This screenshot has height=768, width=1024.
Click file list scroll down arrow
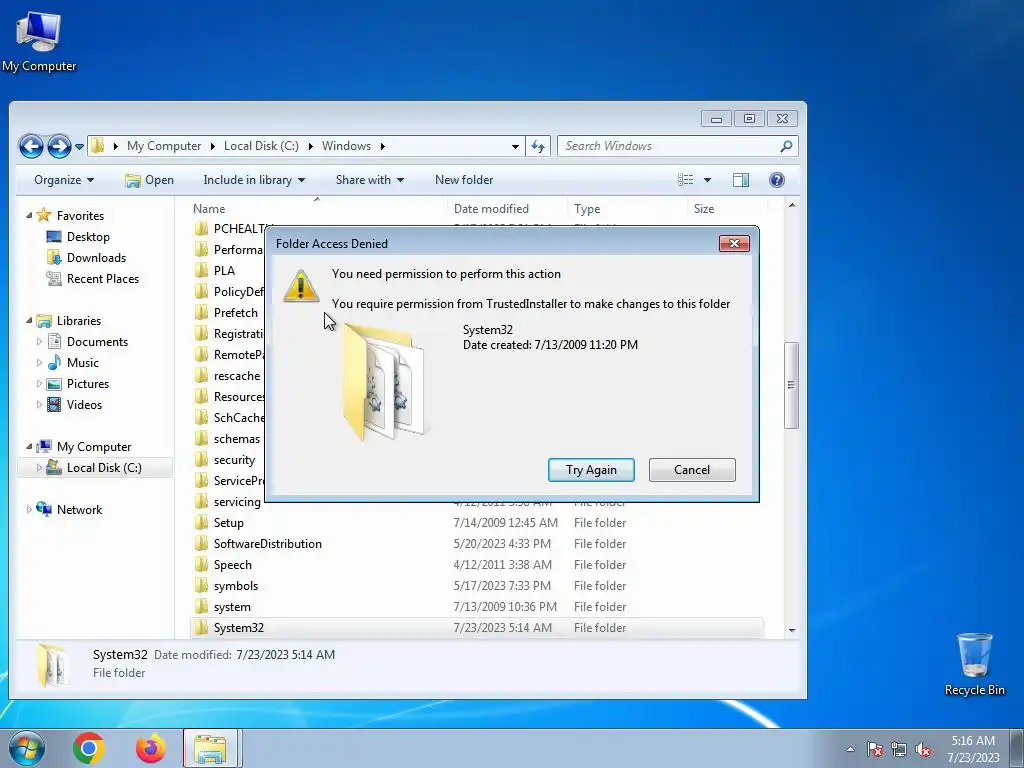[x=792, y=630]
